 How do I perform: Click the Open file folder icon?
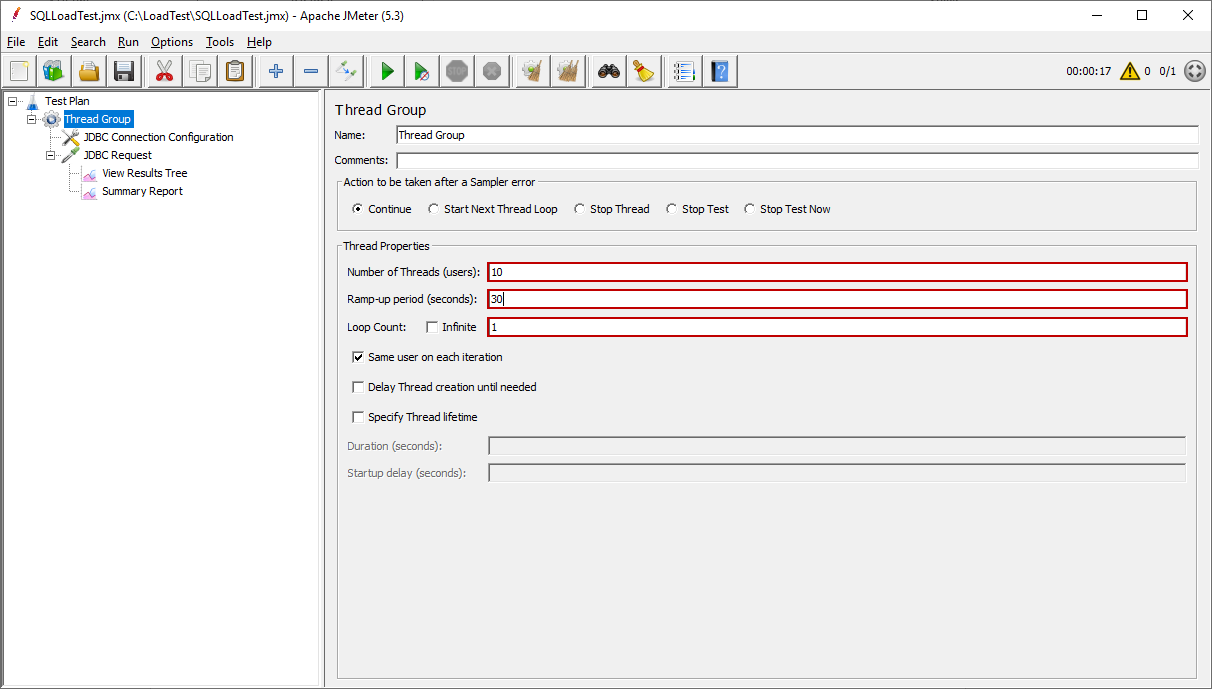(89, 71)
